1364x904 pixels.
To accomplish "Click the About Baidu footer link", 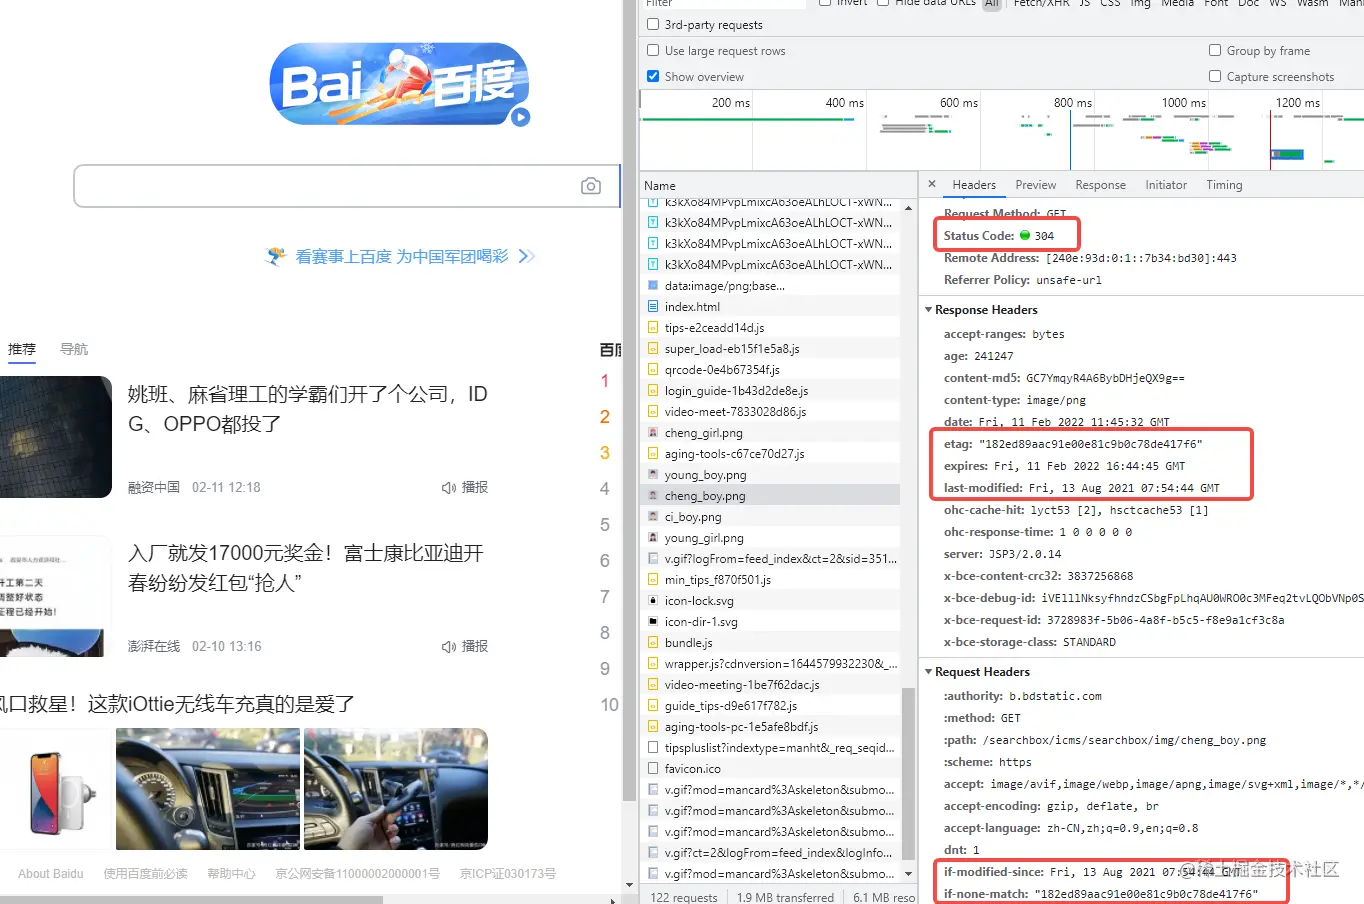I will [51, 874].
